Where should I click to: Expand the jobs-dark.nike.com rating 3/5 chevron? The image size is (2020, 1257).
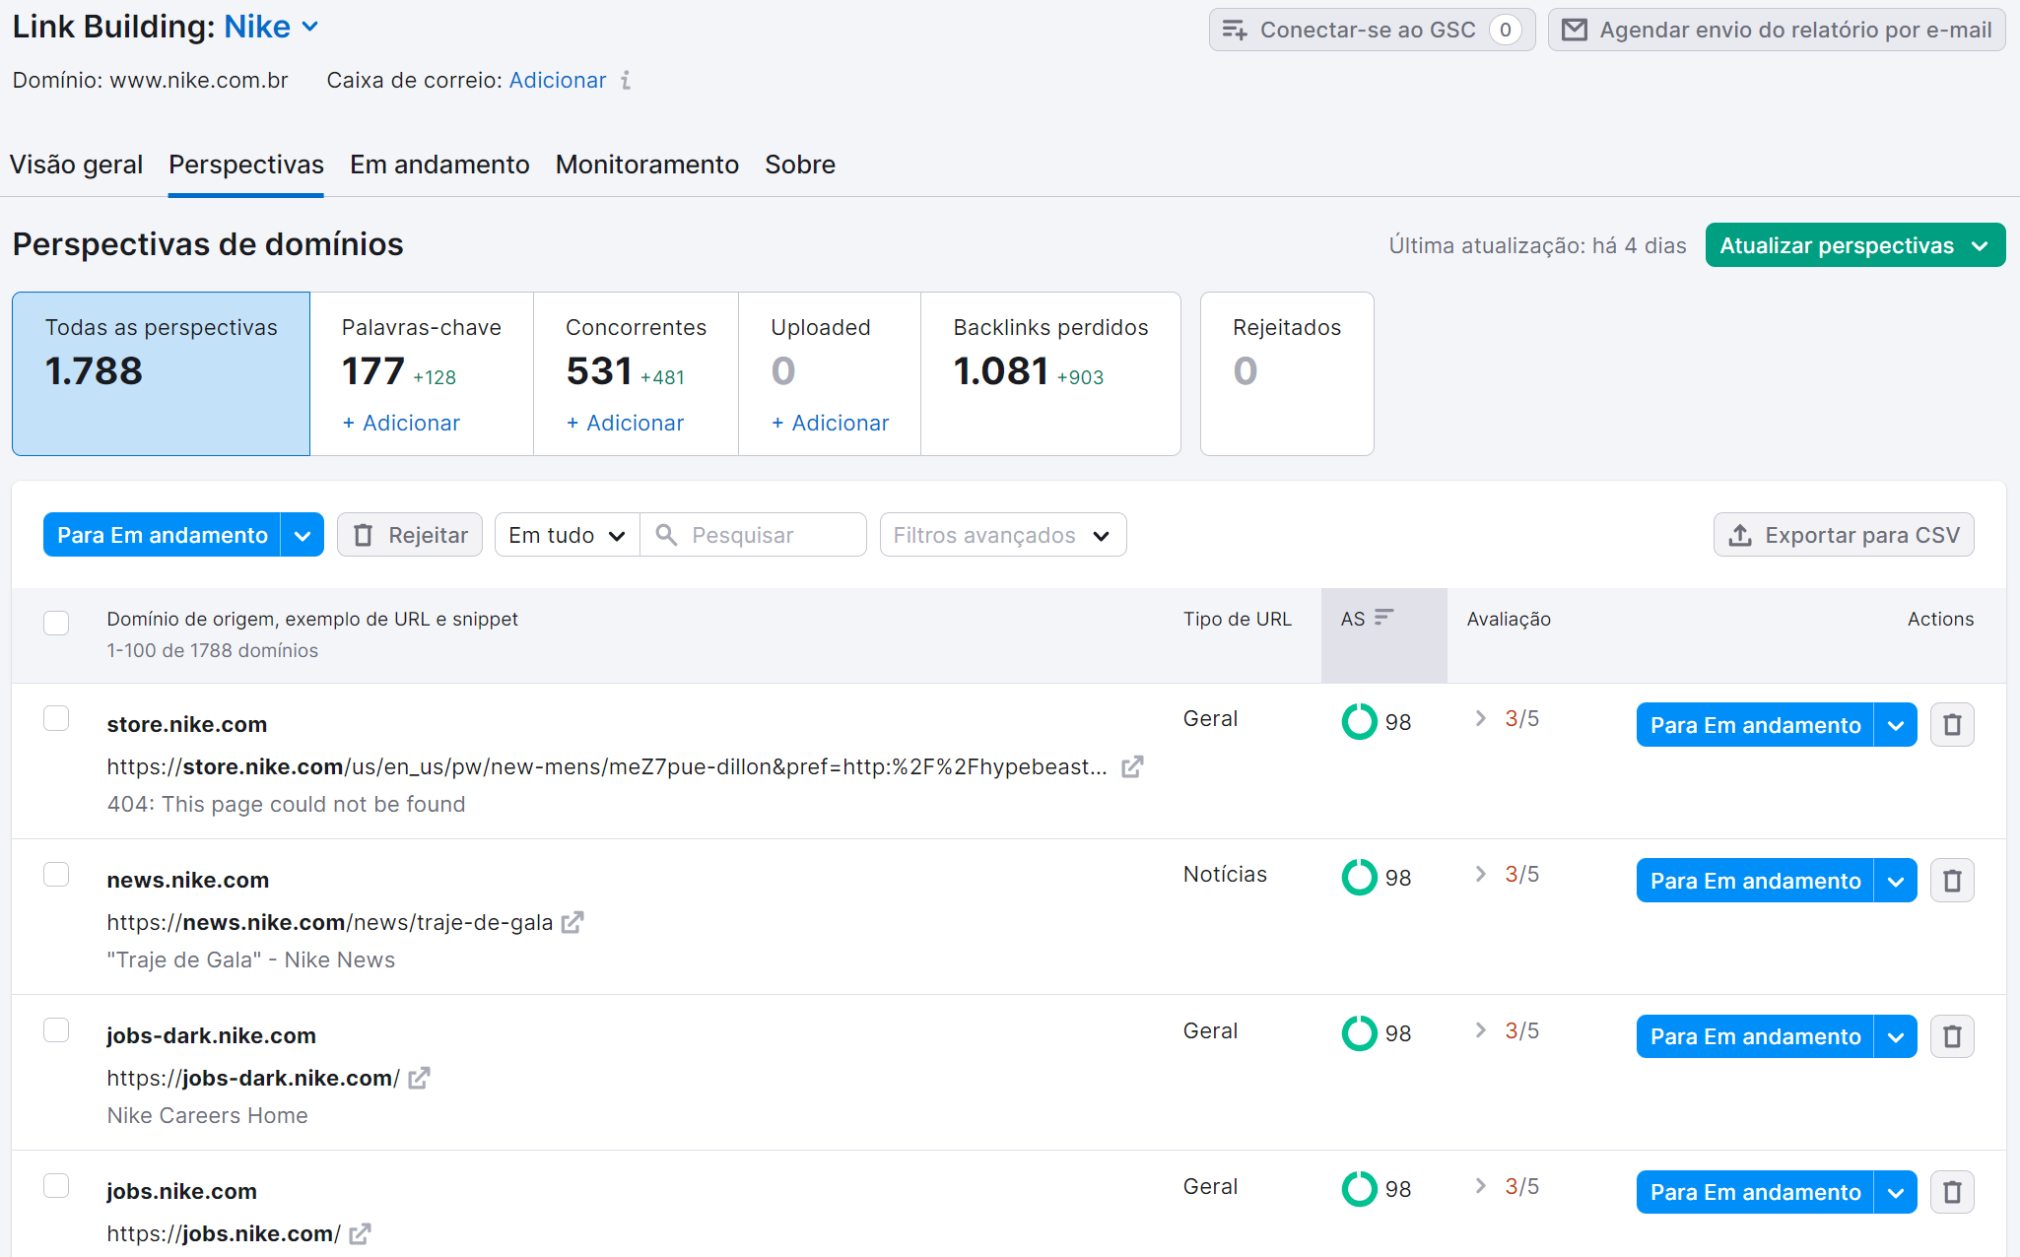(x=1480, y=1031)
